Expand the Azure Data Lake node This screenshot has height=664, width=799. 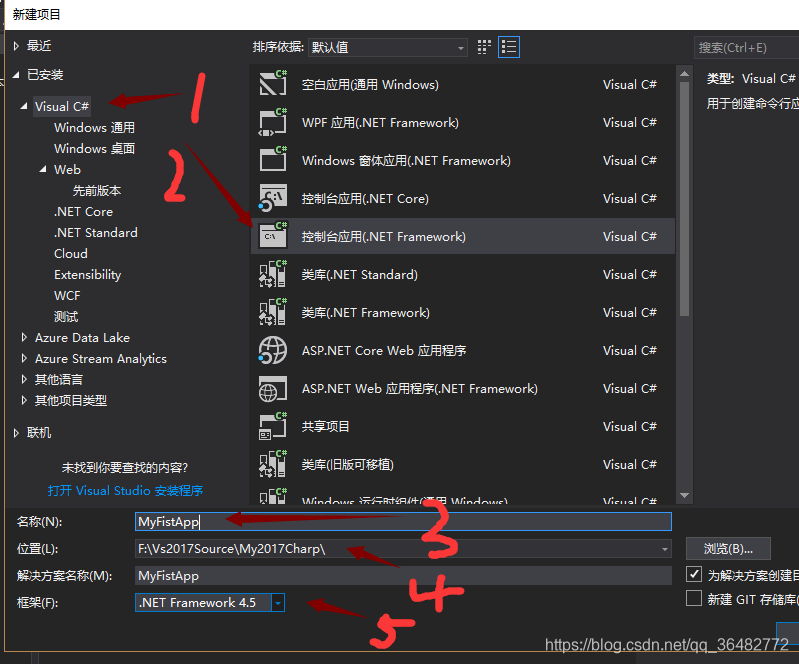pos(24,337)
